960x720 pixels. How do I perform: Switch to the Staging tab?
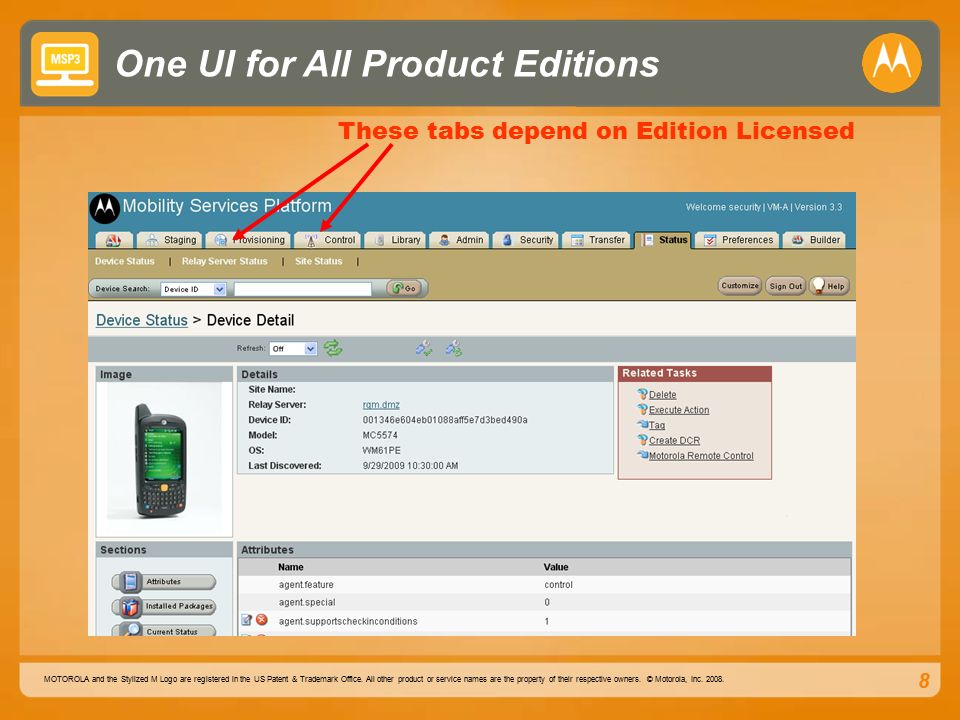point(170,240)
